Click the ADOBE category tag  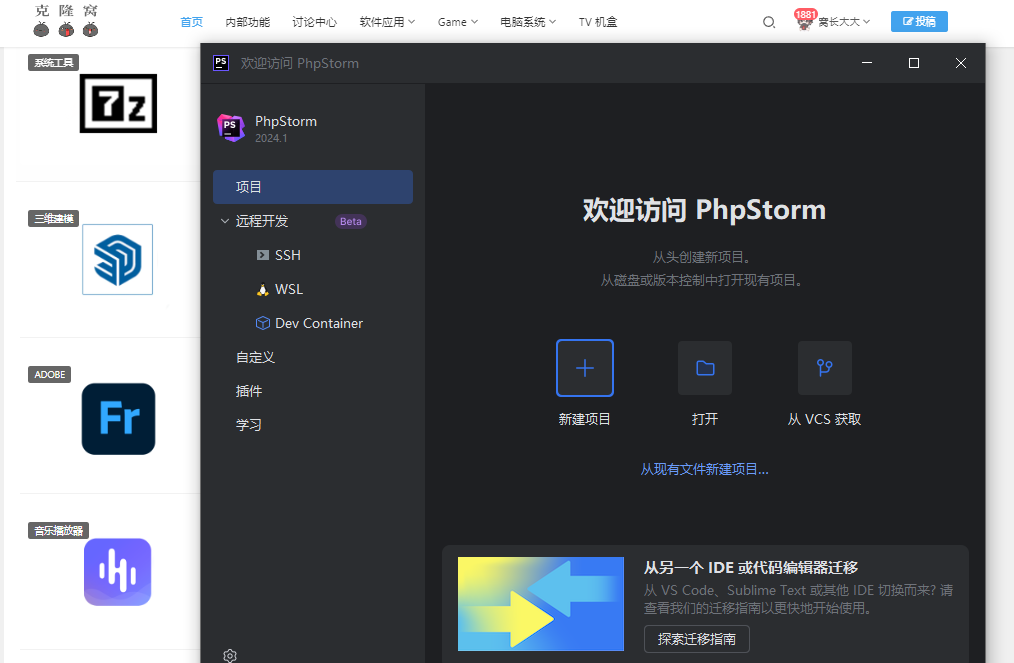click(50, 375)
